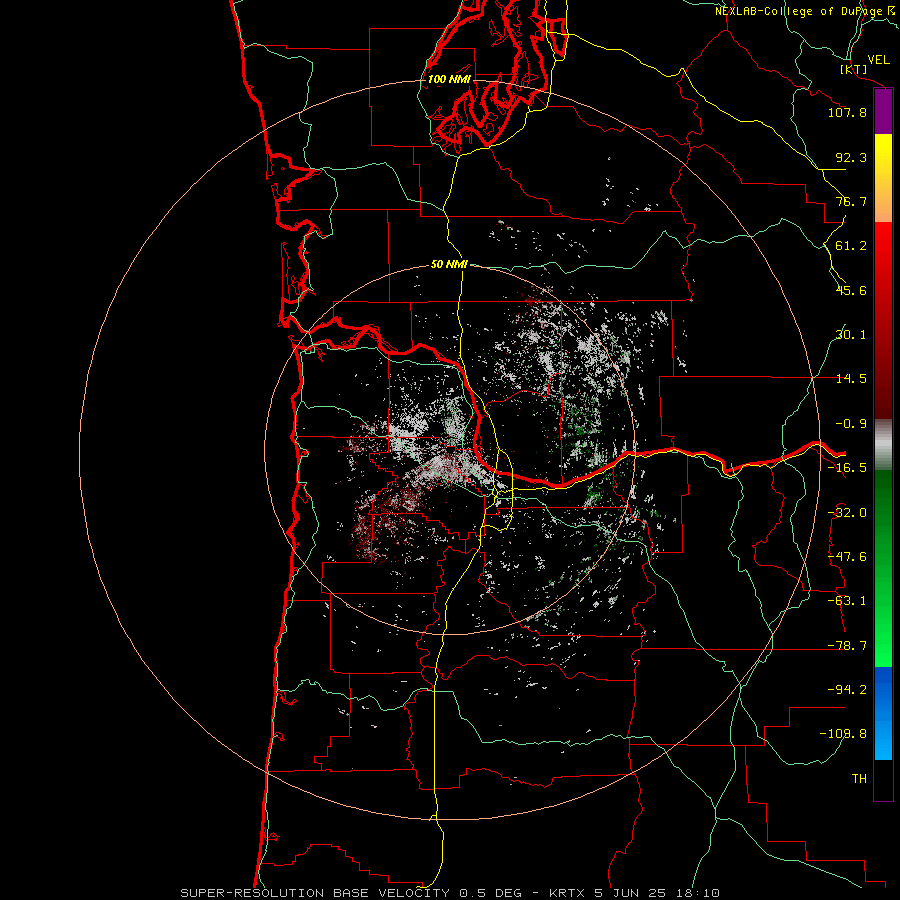The image size is (900, 900).
Task: Click the -94.2 legend value
Action: point(847,690)
